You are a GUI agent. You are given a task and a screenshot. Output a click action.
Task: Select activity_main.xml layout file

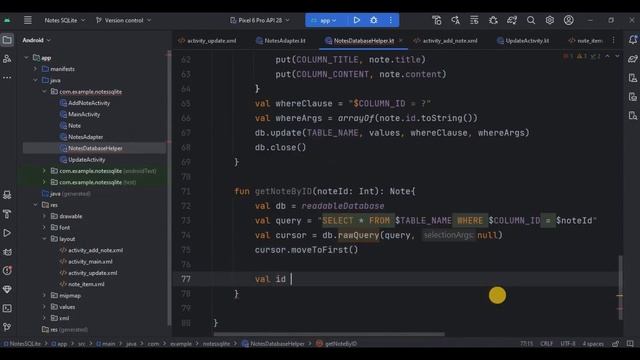coord(86,261)
